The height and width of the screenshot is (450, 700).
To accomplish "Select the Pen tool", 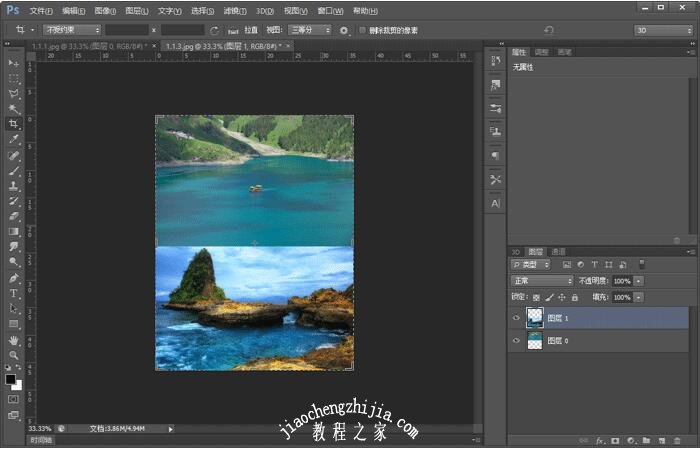I will [14, 278].
